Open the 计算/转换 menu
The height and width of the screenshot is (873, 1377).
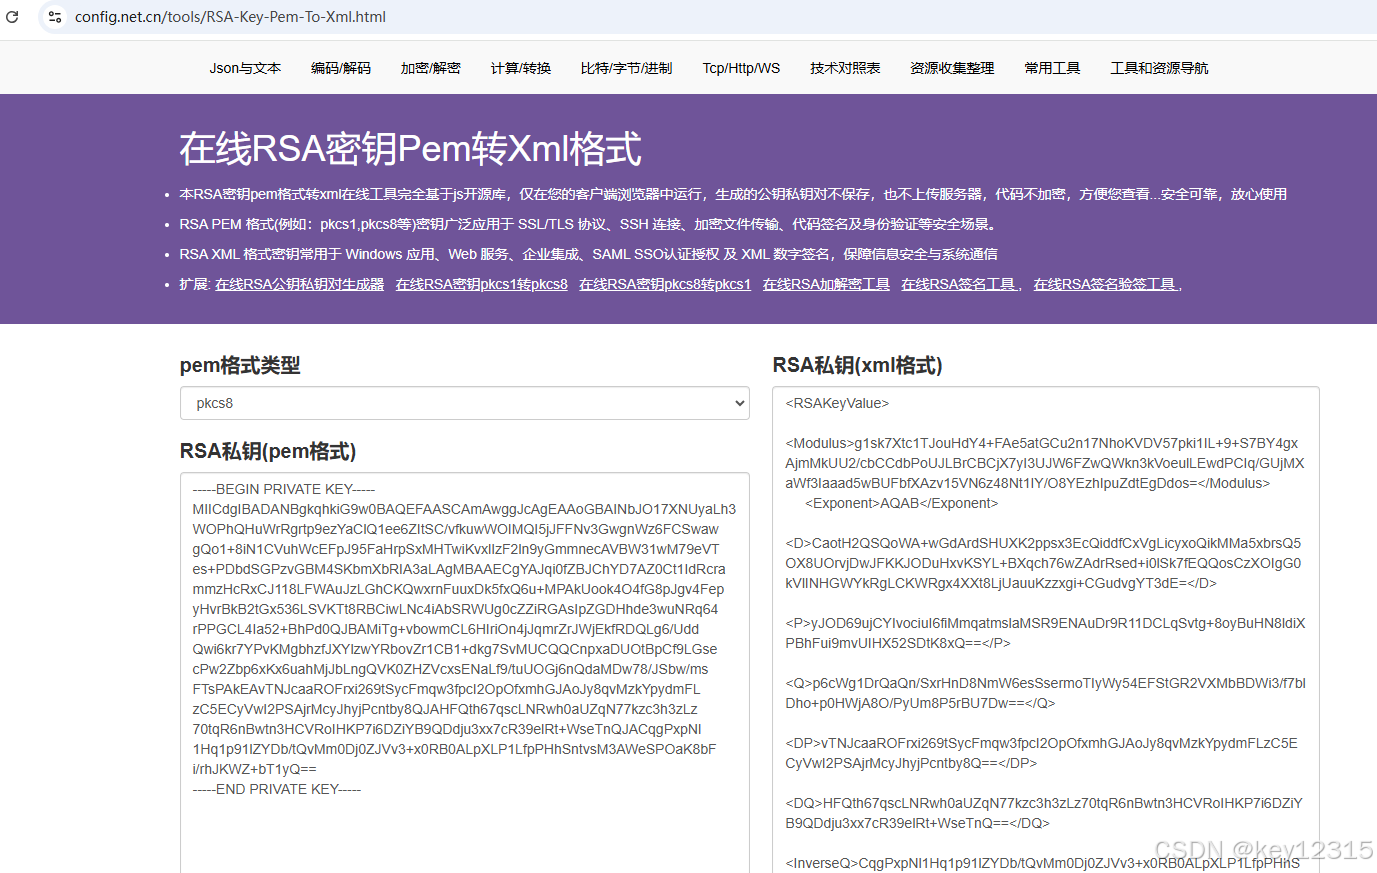[x=520, y=67]
